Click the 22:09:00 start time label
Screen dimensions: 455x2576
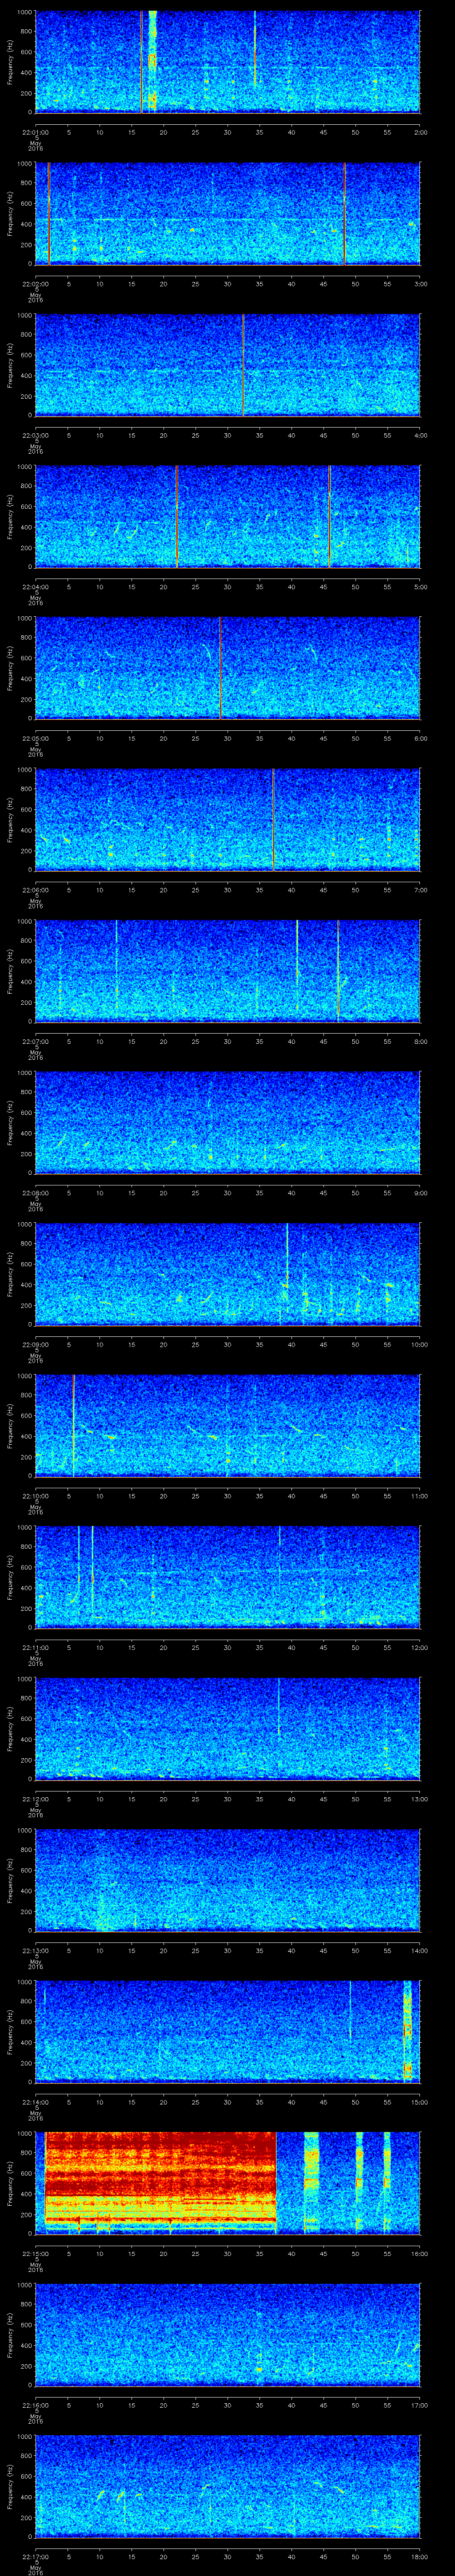(x=35, y=1344)
